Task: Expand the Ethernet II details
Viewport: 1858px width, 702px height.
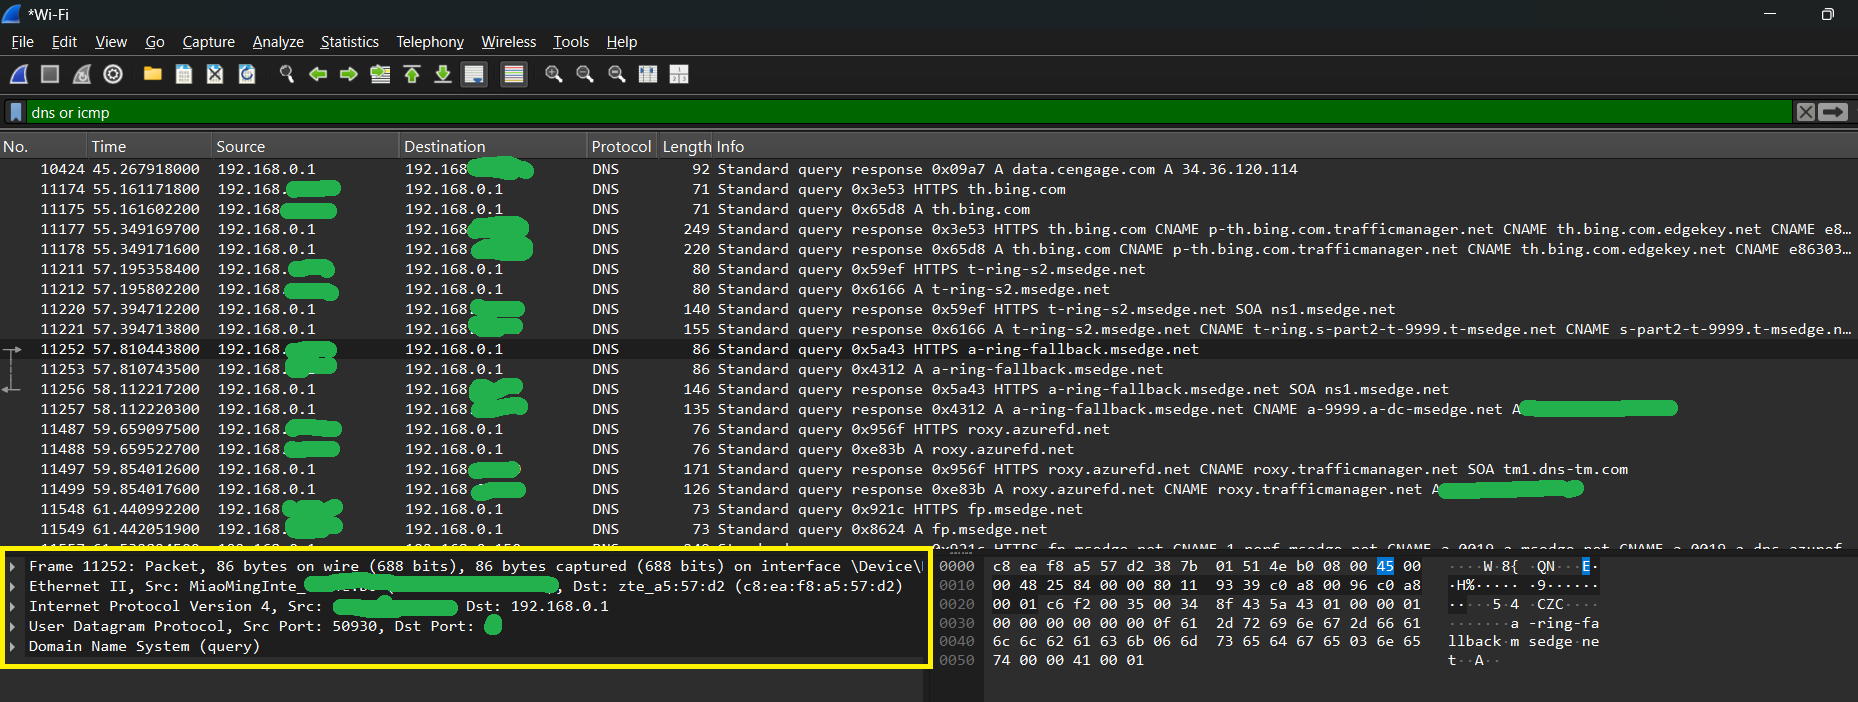Action: (x=12, y=586)
